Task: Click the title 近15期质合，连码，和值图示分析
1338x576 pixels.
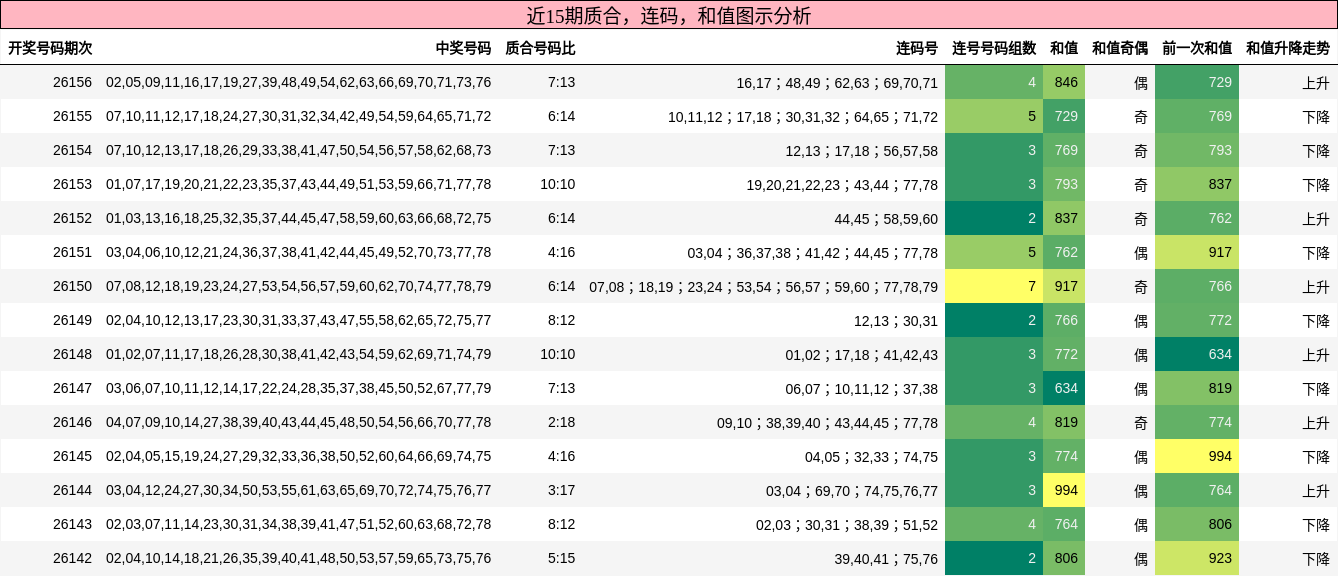Action: pyautogui.click(x=668, y=16)
